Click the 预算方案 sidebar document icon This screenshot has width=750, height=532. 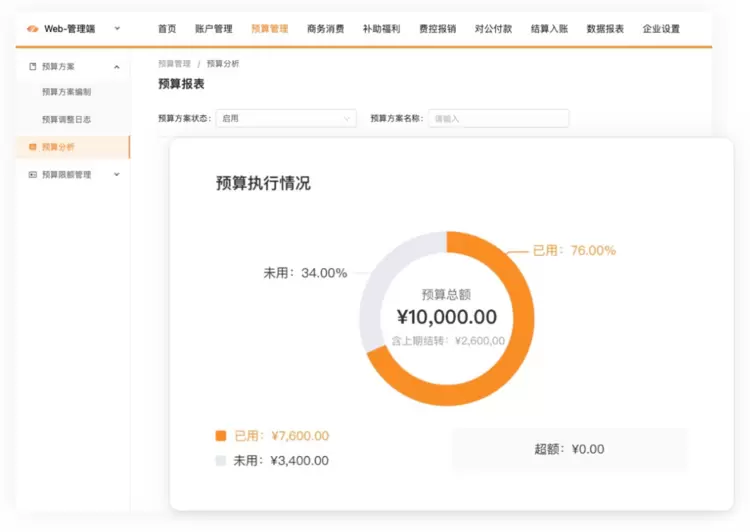click(32, 67)
